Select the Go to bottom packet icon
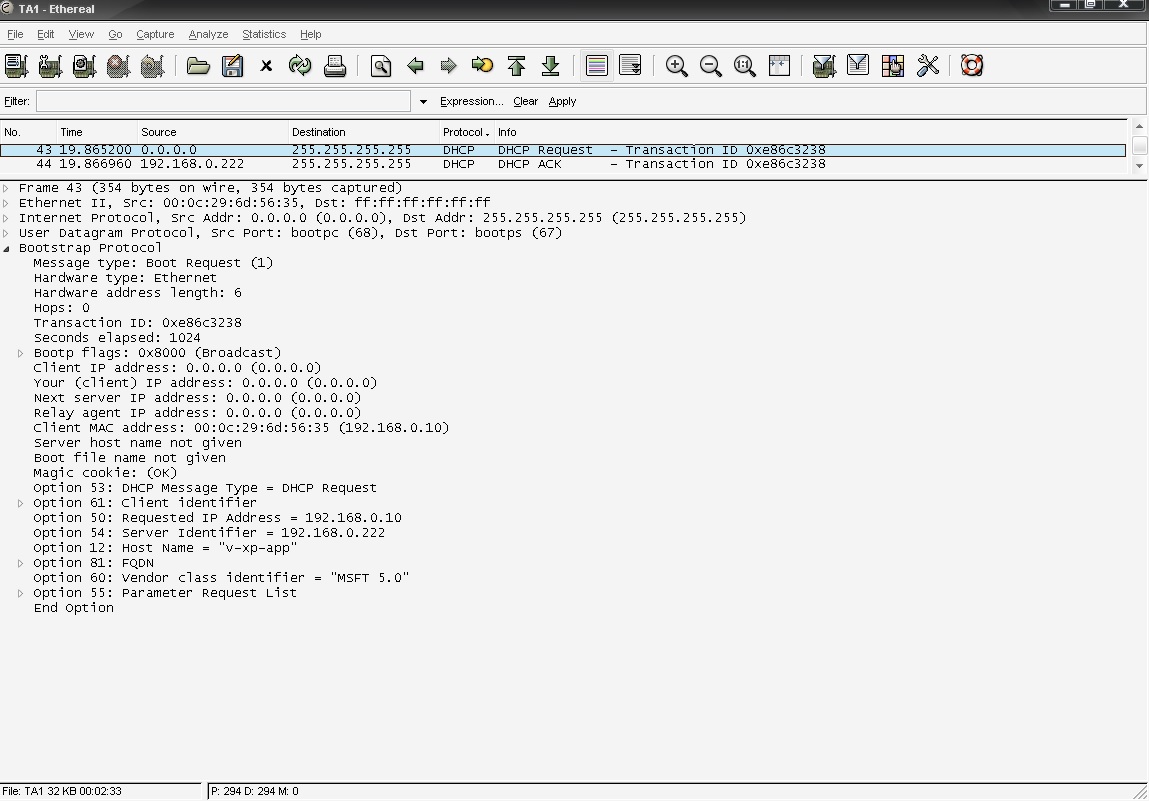Screen dimensions: 1149x801 tap(550, 65)
